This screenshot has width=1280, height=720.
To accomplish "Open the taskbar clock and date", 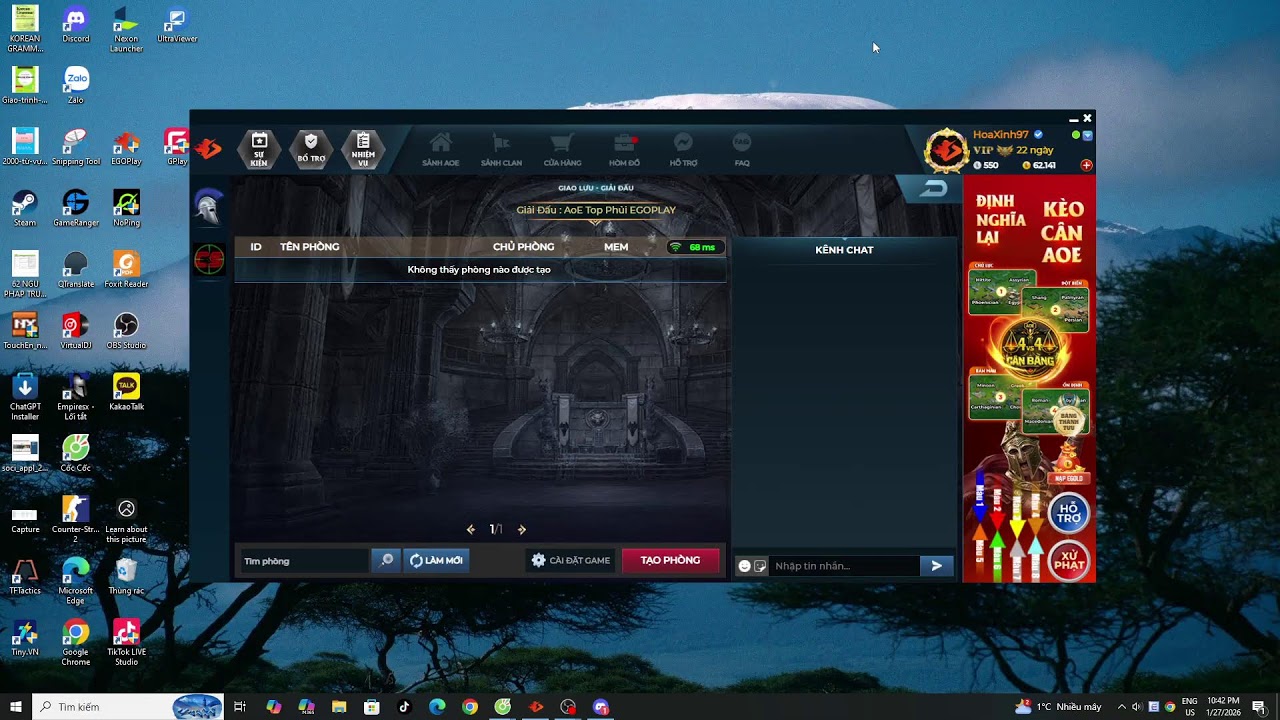I will pos(1223,707).
